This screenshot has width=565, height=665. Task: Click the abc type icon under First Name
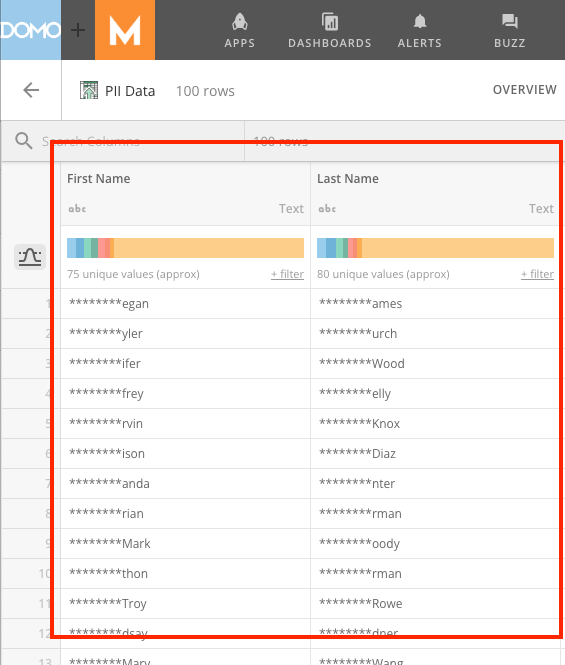[78, 209]
